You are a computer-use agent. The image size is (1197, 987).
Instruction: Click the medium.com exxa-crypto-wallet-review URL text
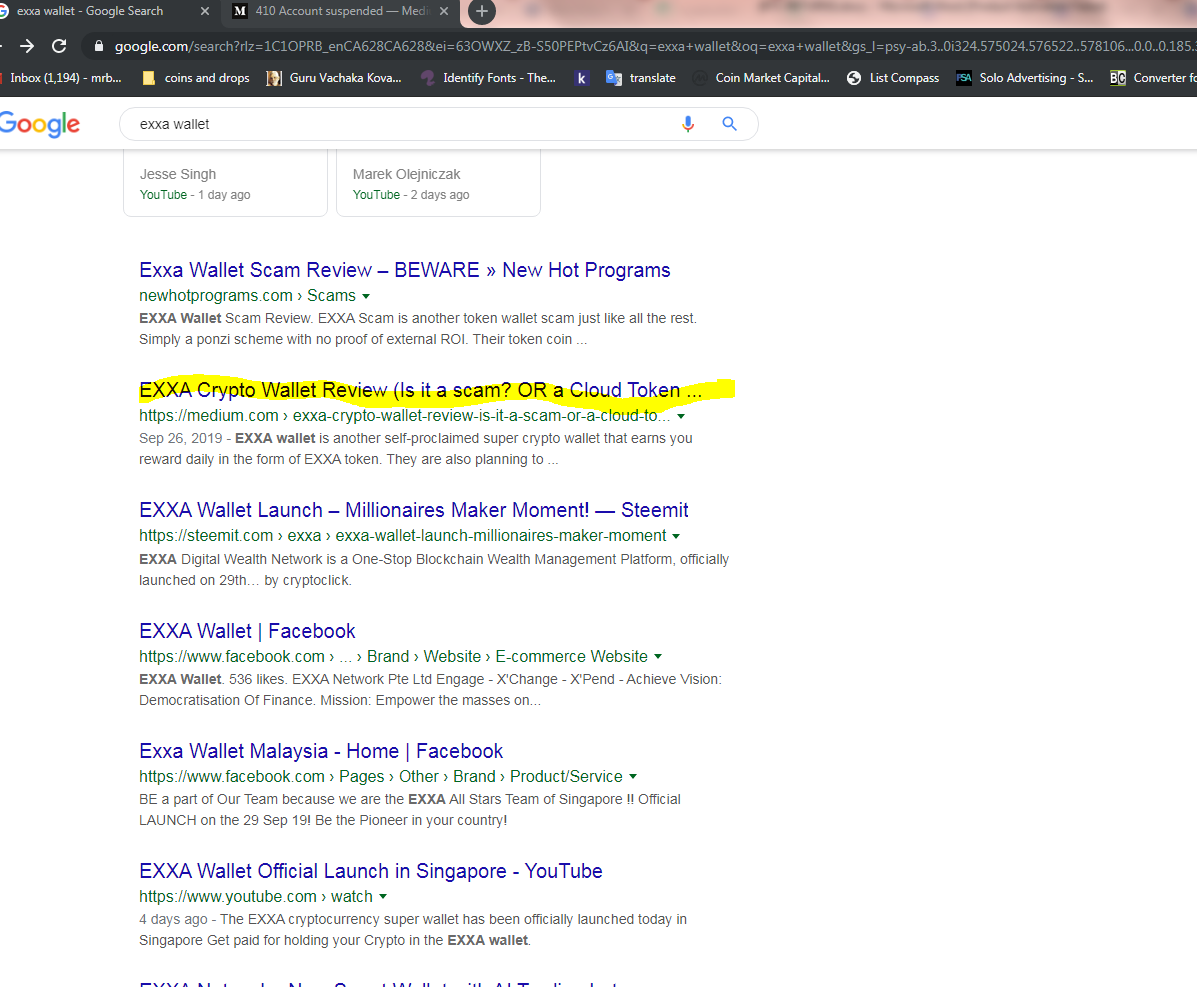[x=405, y=416]
